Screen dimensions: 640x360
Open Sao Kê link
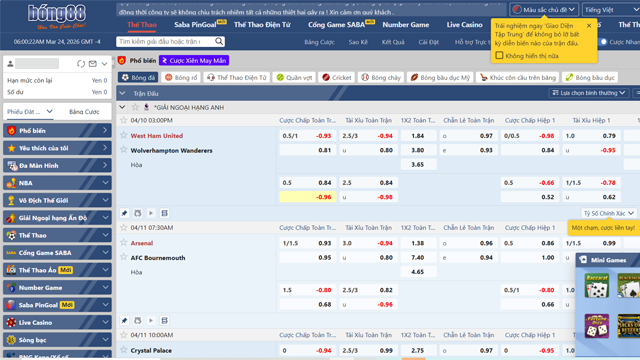358,42
